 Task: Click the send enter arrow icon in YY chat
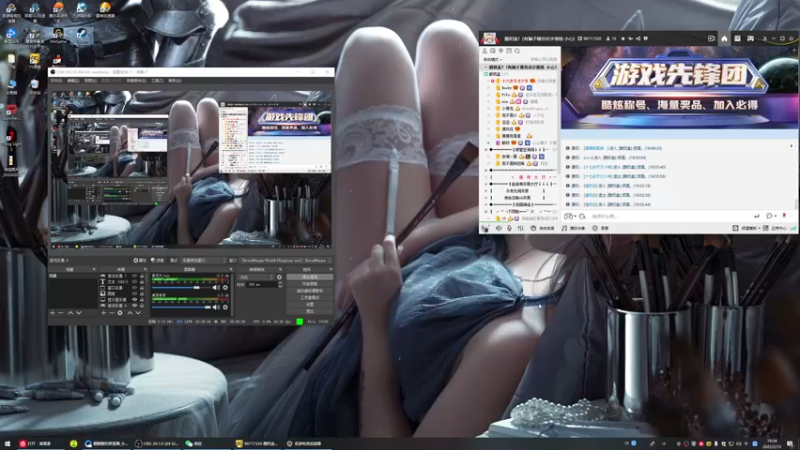pos(757,216)
